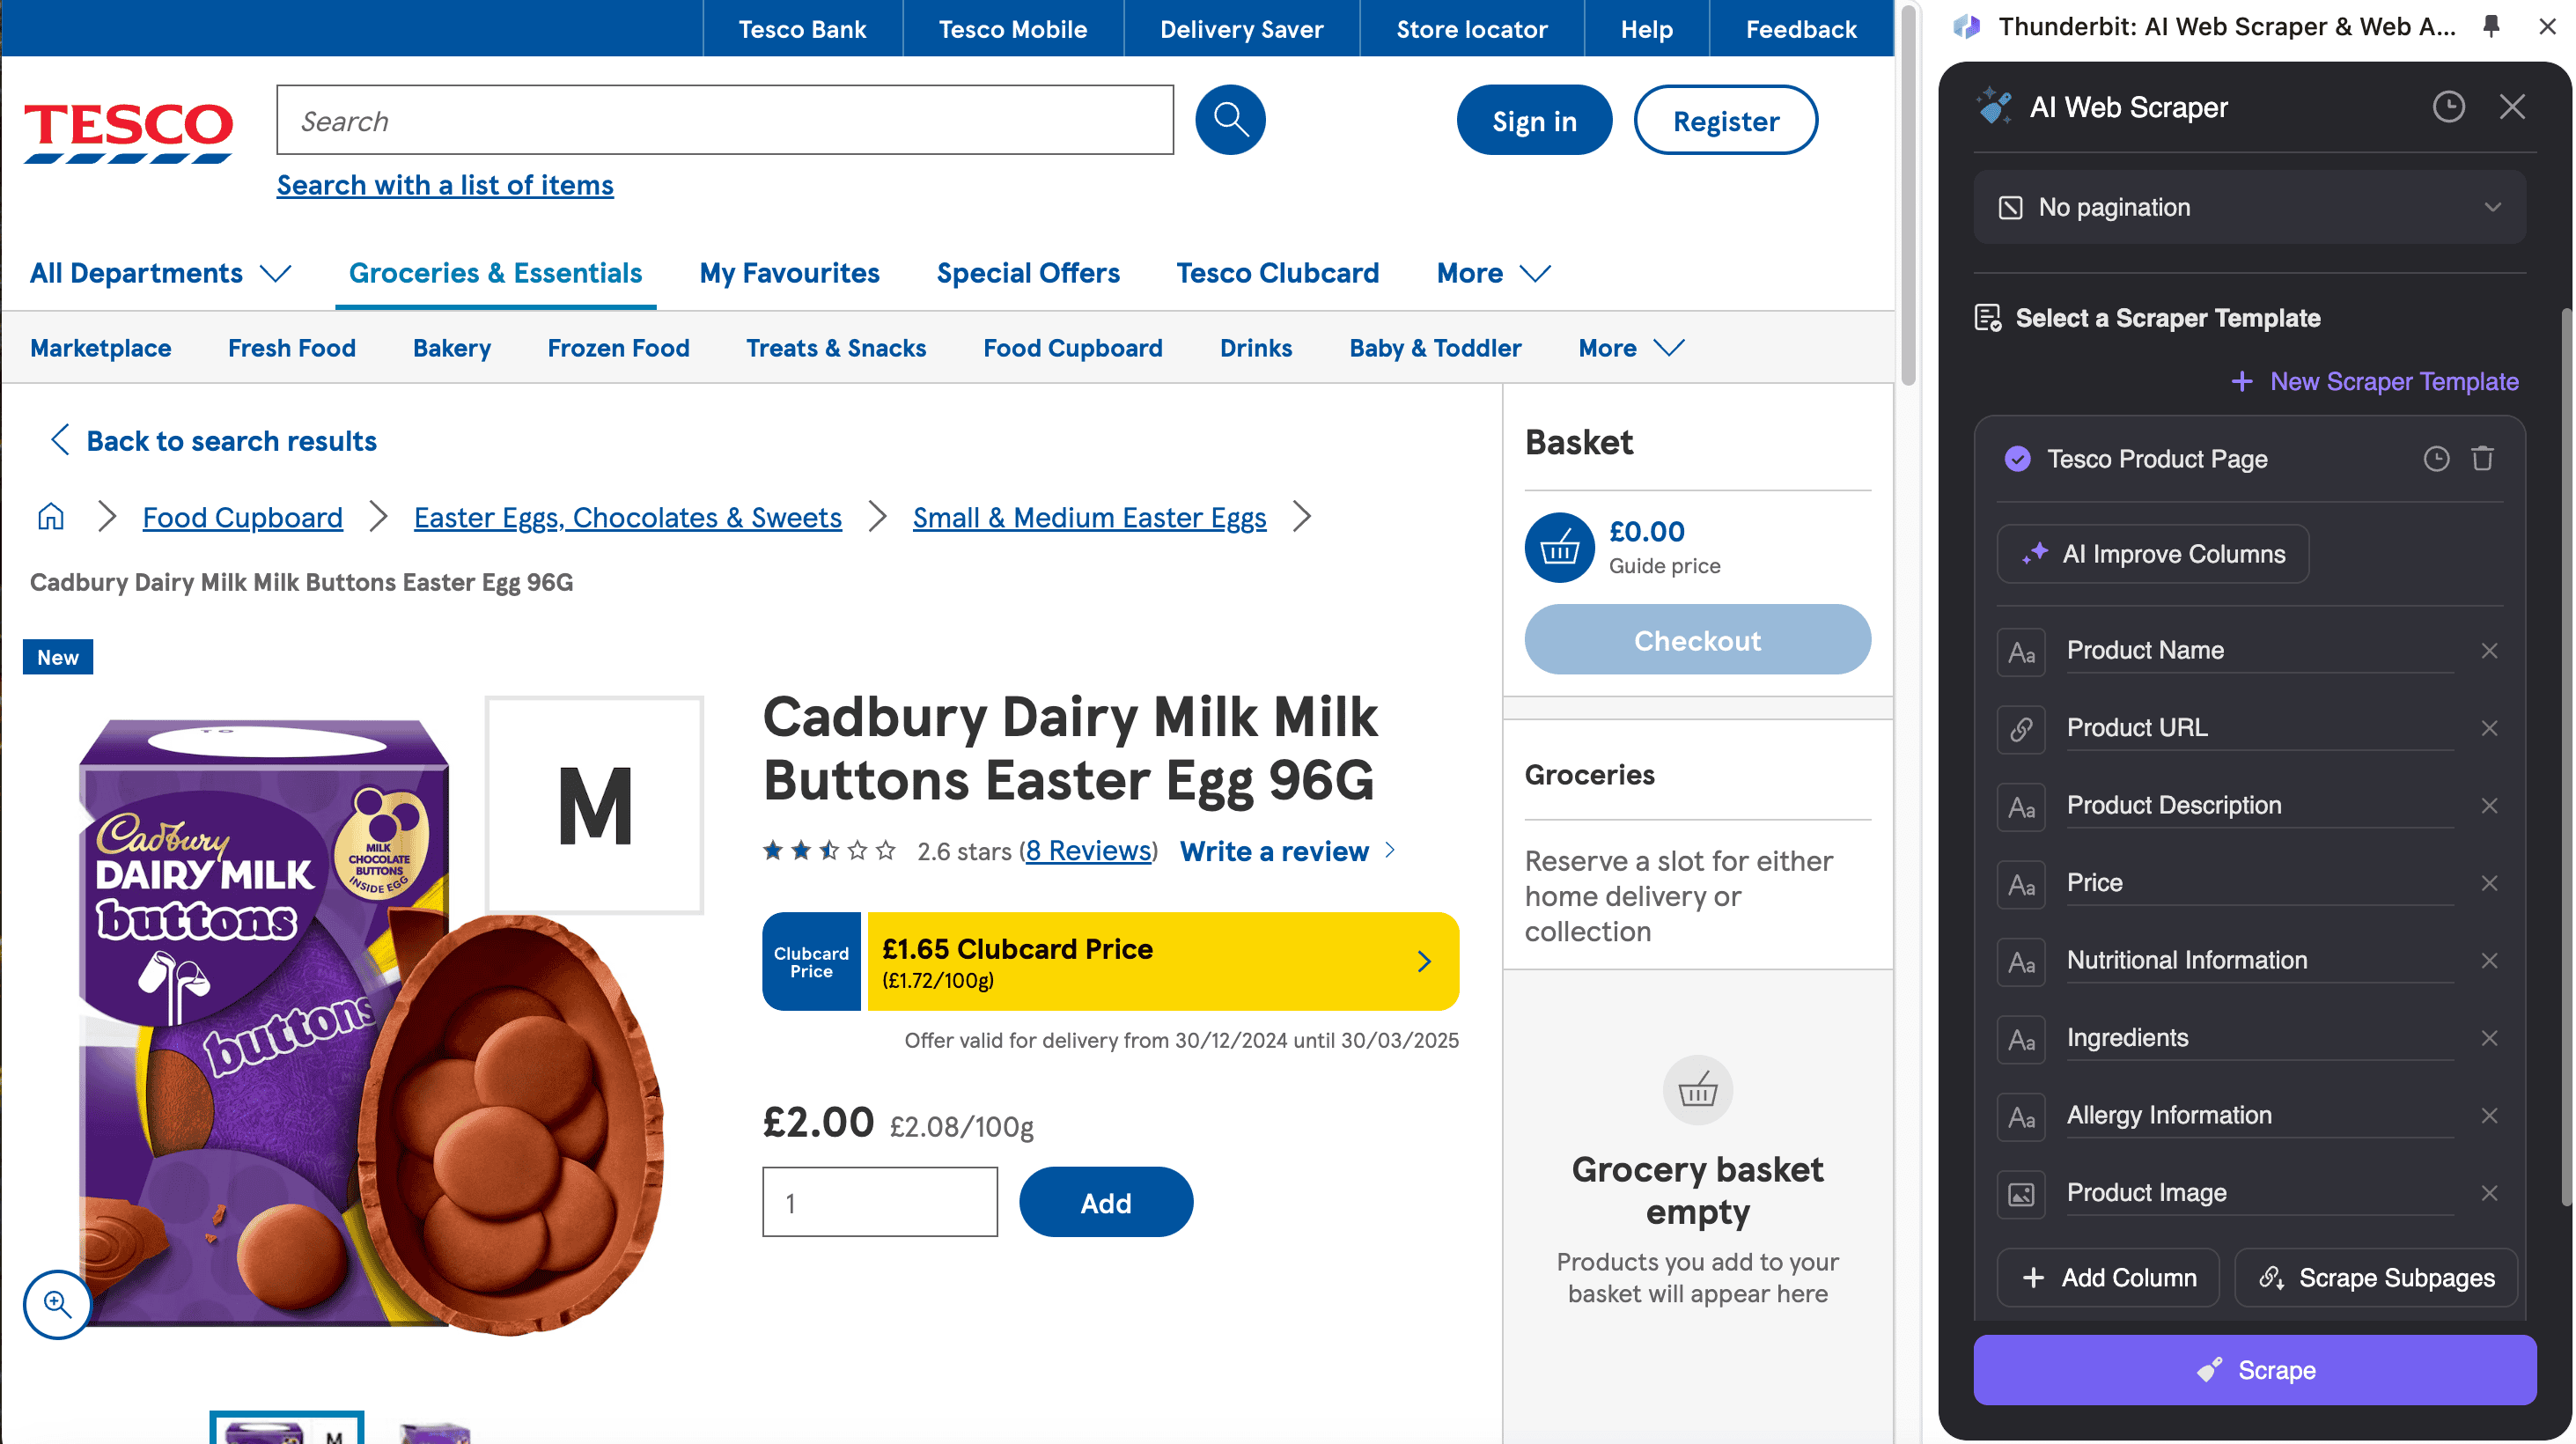Select the Tesco Product Page template radio

(2017, 459)
